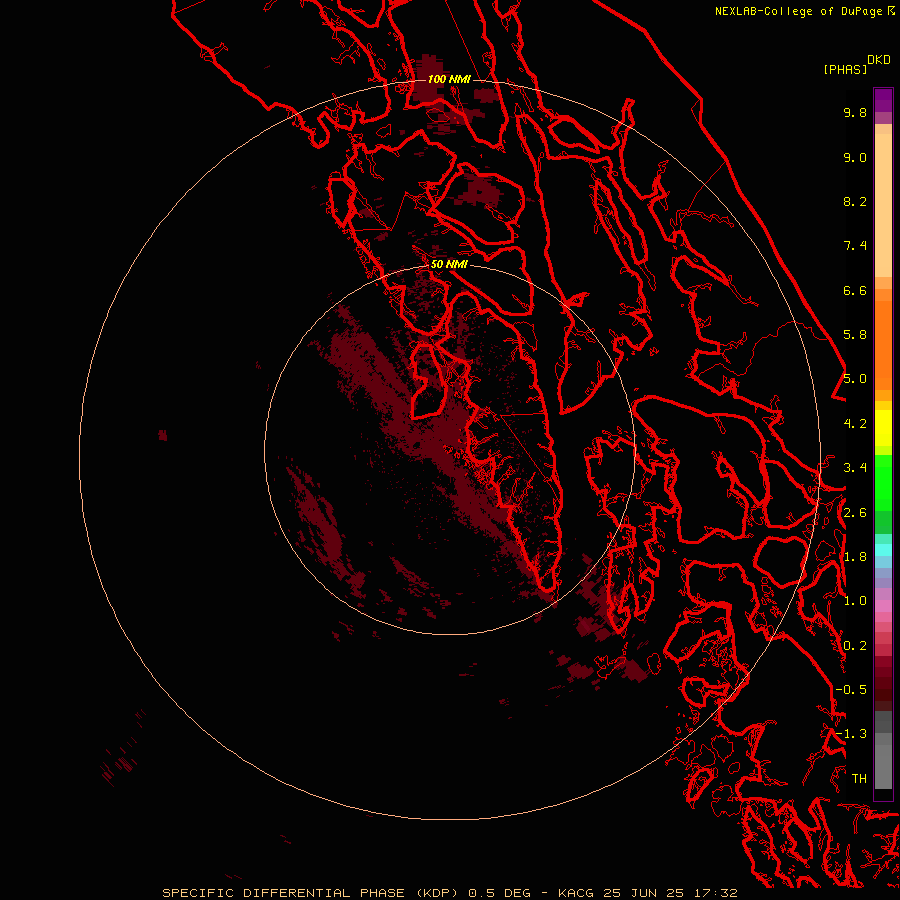Select the 100 NMI range ring label
900x900 pixels.
[x=449, y=79]
